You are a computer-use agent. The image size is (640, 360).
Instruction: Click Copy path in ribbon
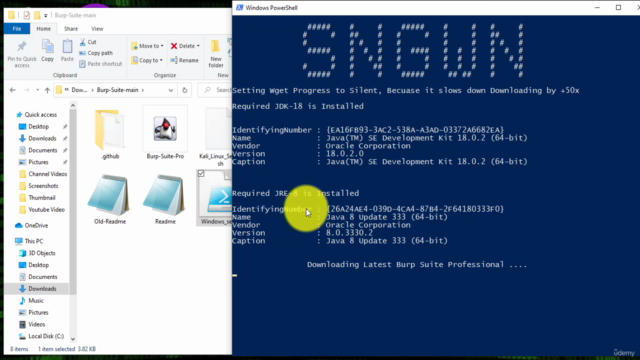(96, 53)
